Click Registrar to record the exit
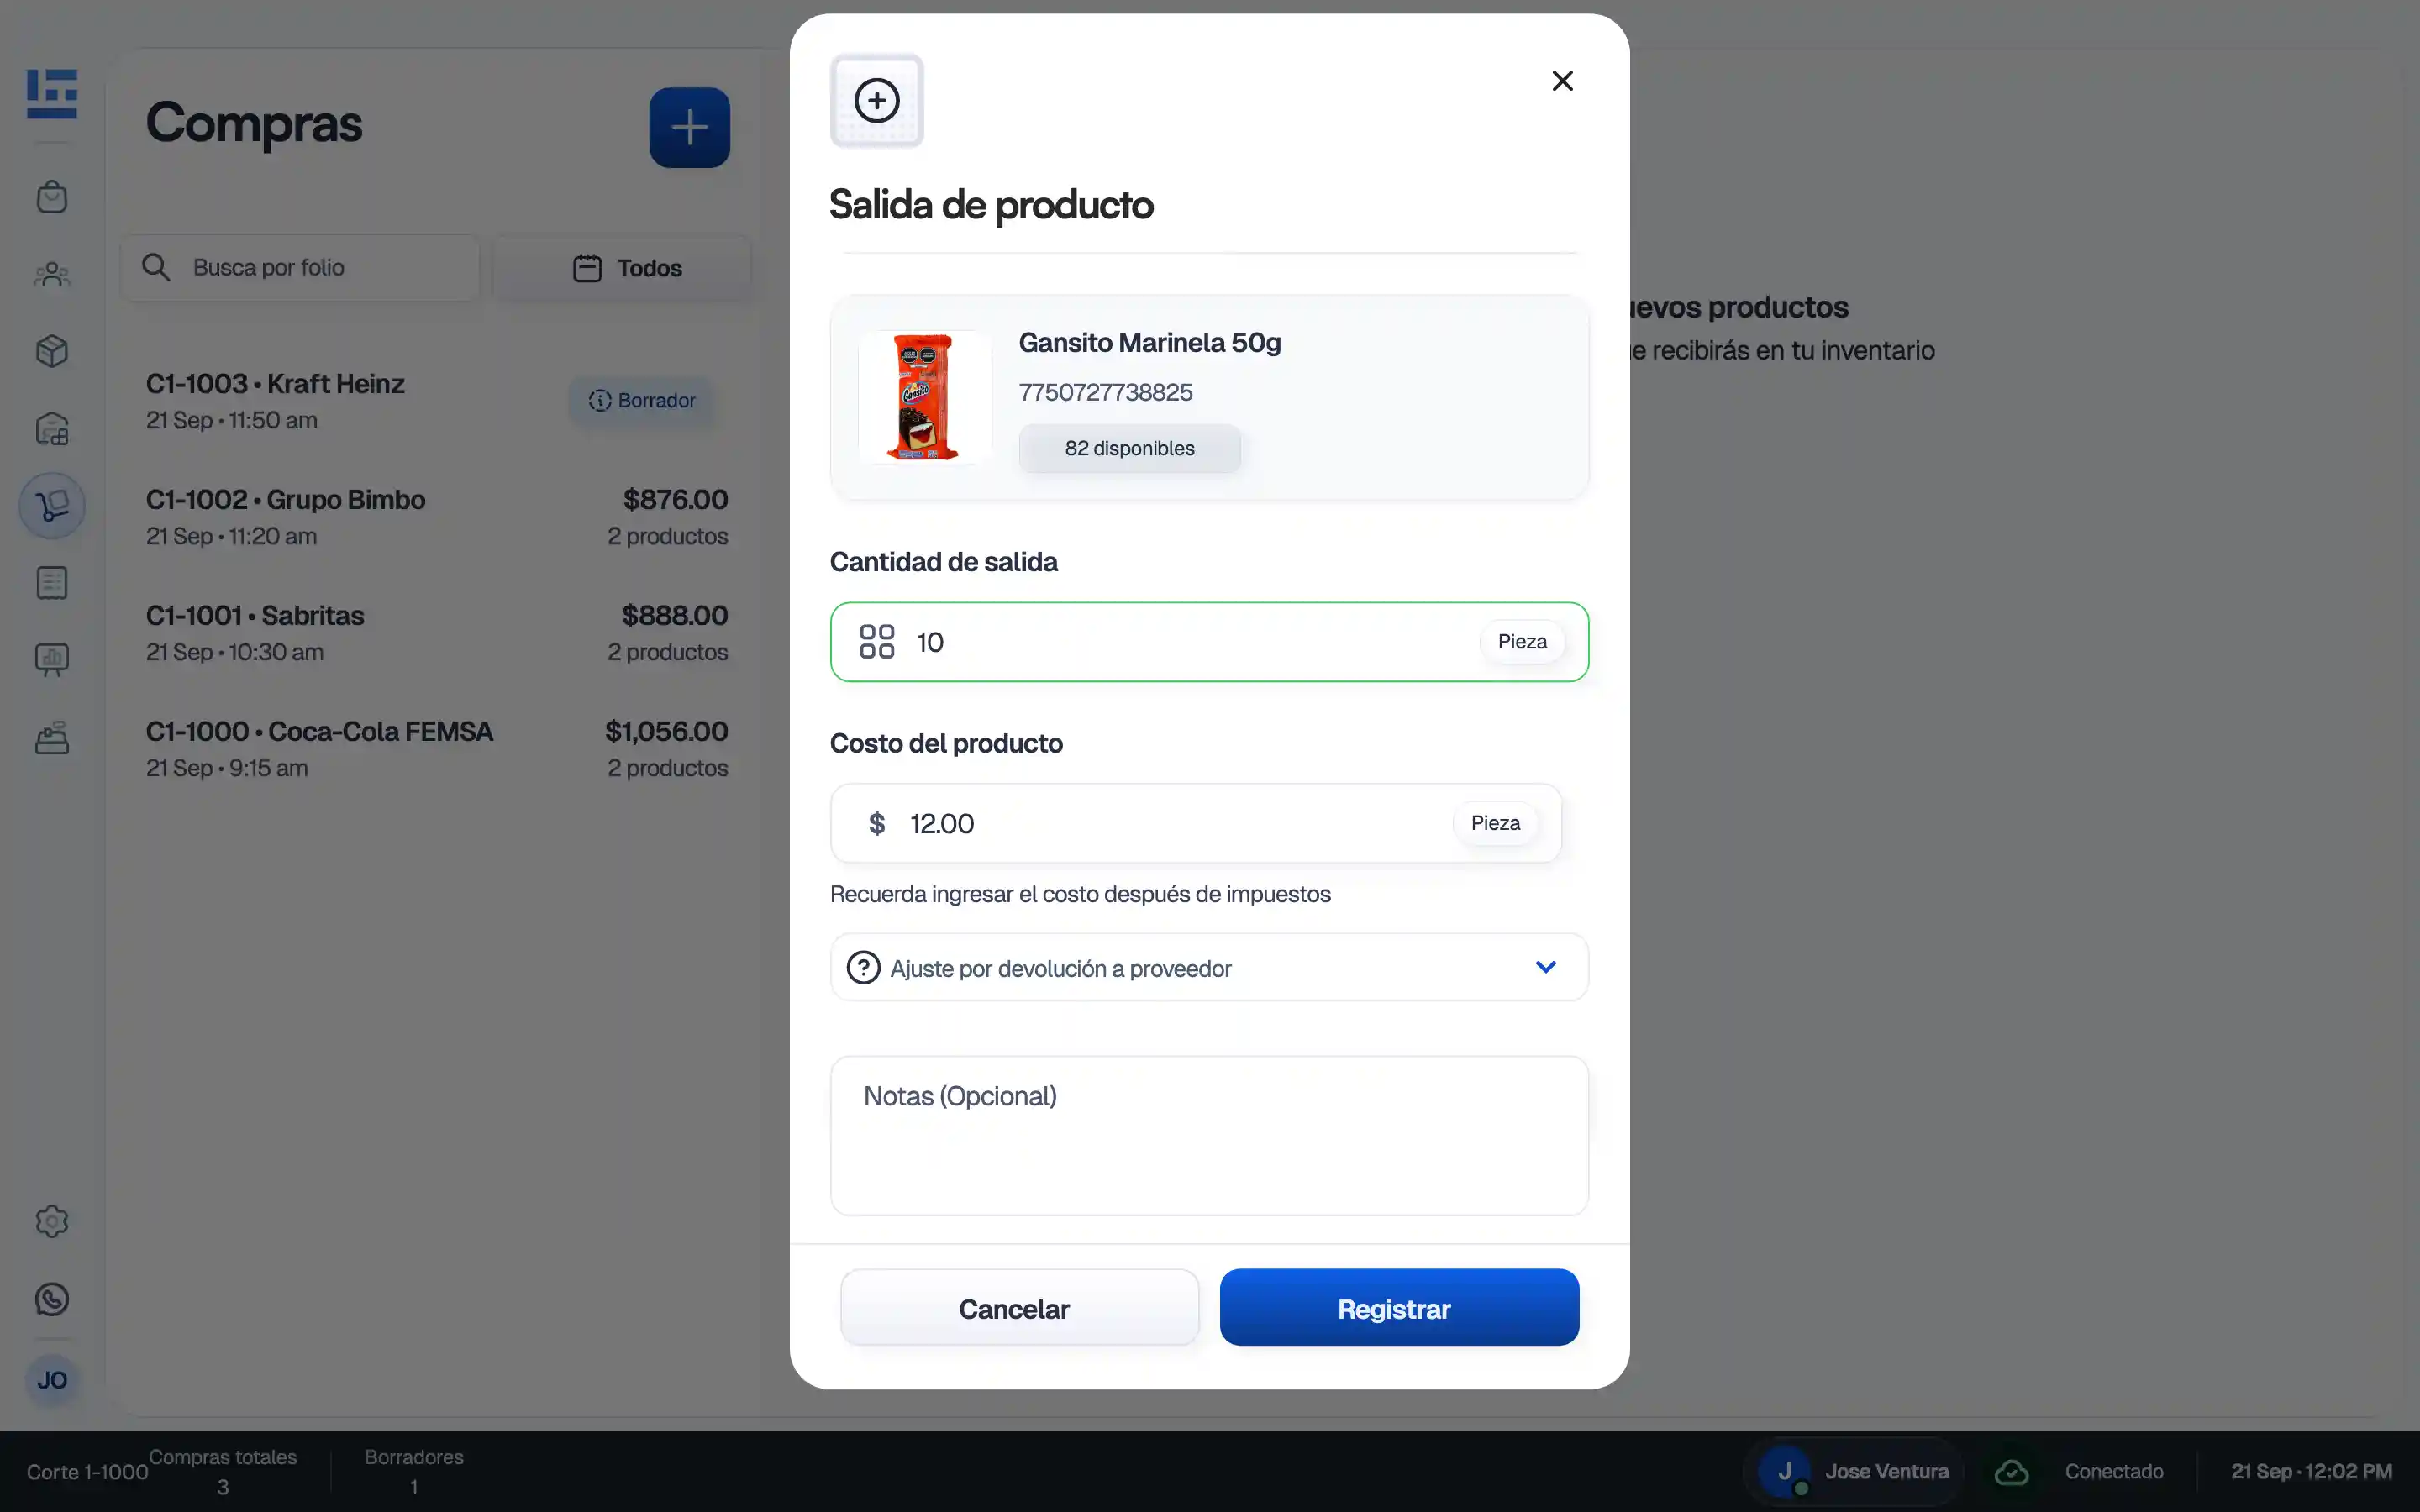 click(x=1399, y=1308)
